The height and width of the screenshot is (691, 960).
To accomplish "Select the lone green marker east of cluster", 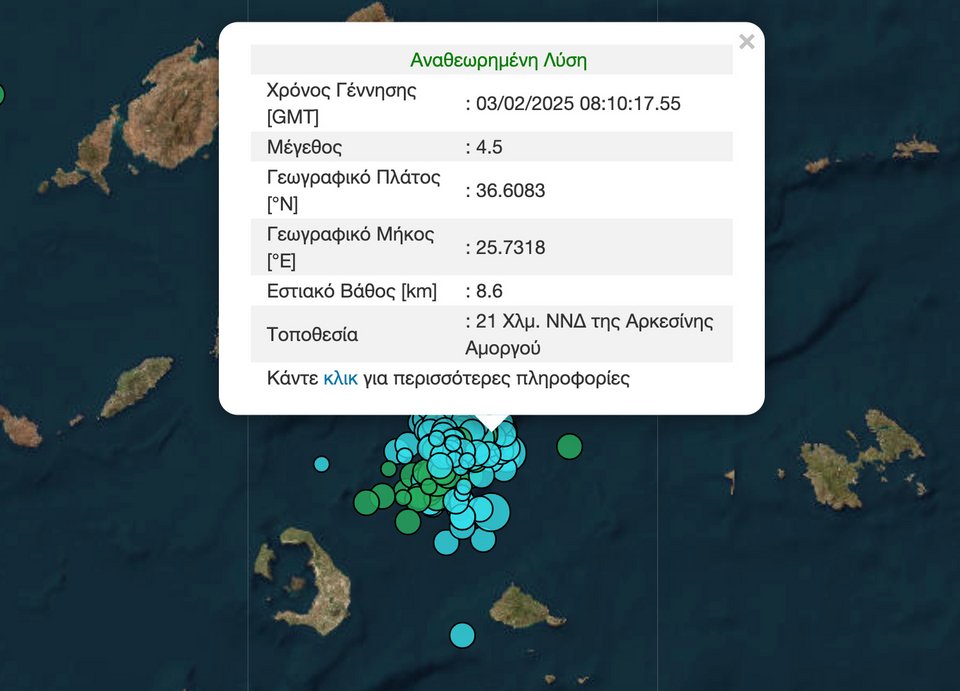I will [569, 446].
